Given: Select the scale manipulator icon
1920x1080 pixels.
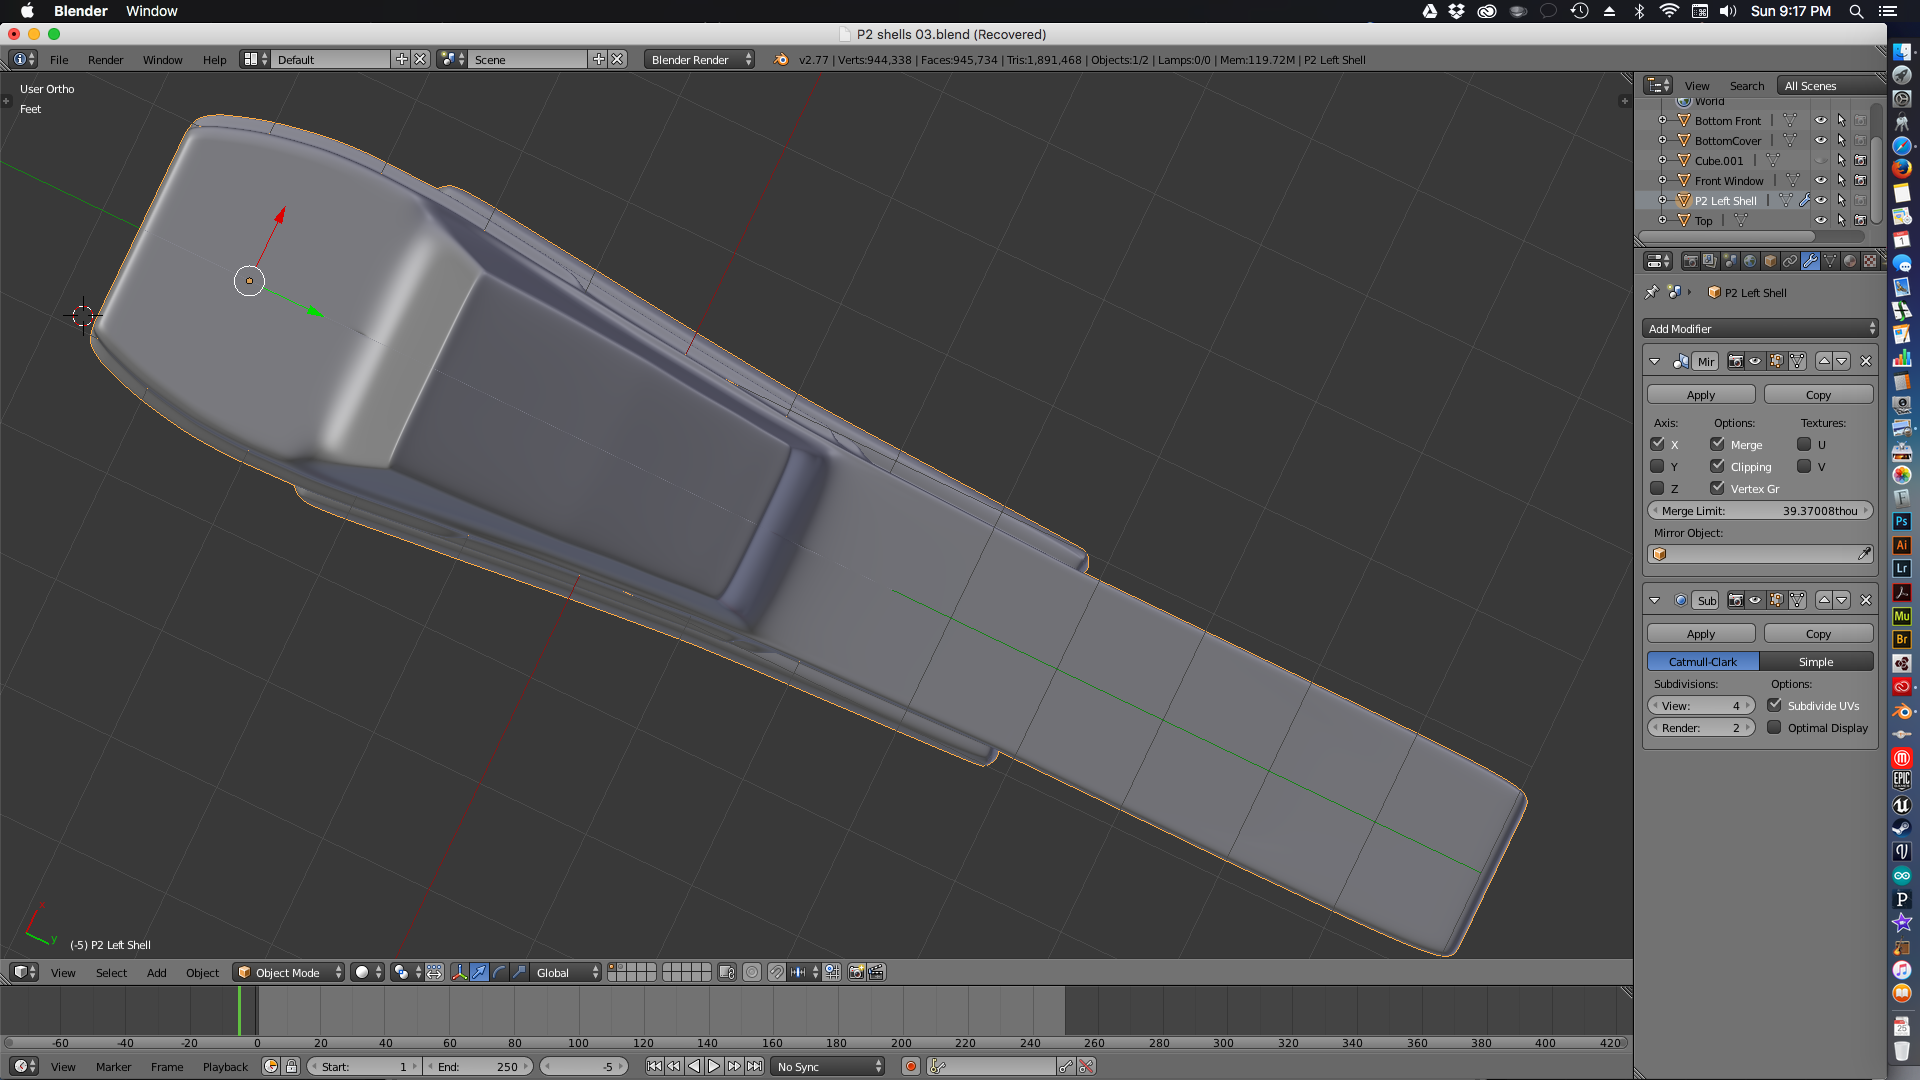Looking at the screenshot, I should [519, 972].
